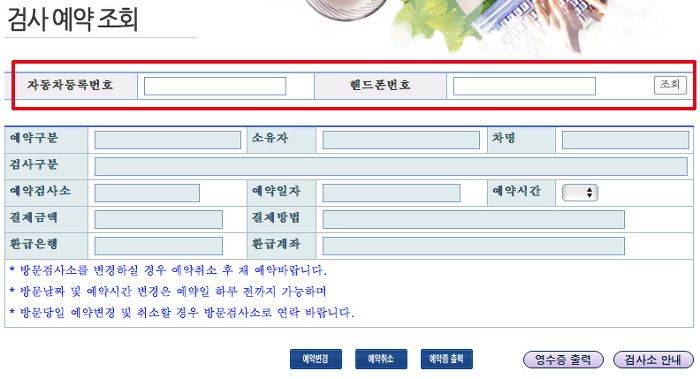Click the 환급계좌 field
The width and height of the screenshot is (700, 379).
pos(473,246)
